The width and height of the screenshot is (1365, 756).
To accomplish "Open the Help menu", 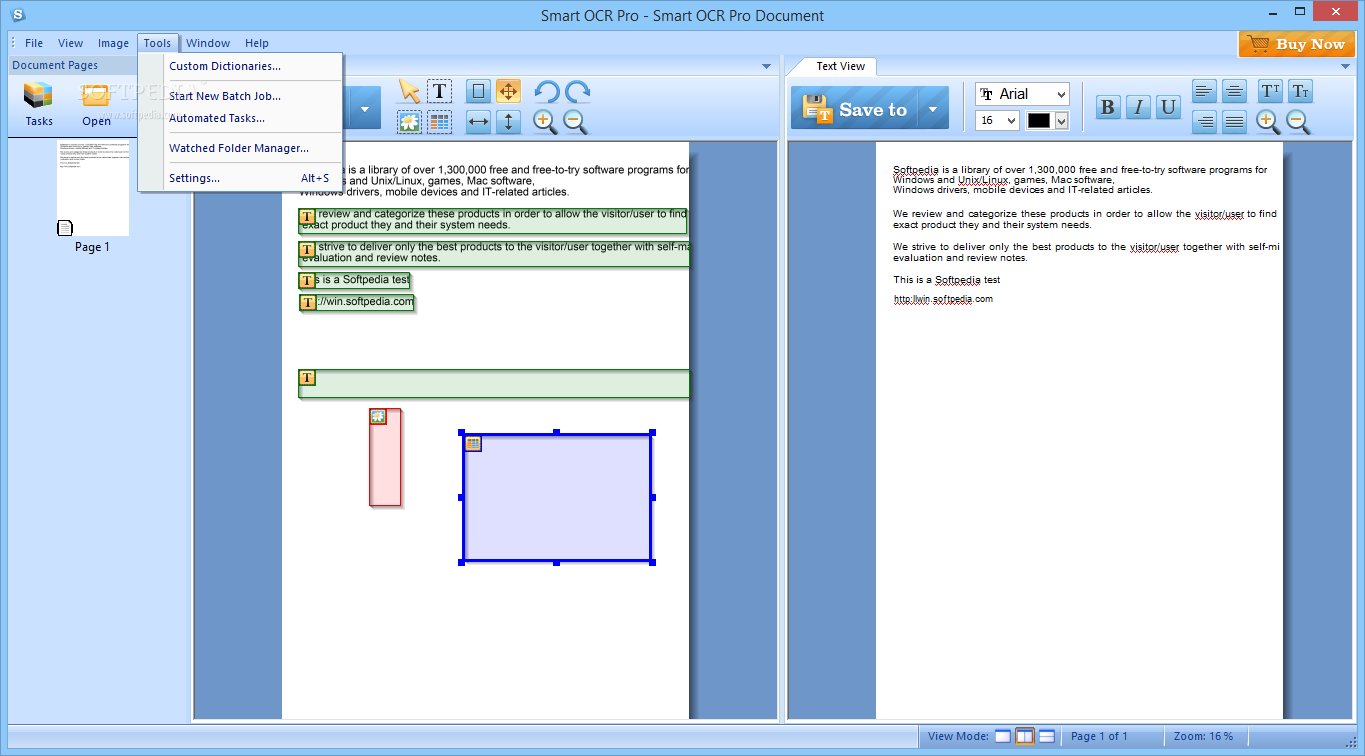I will 257,43.
